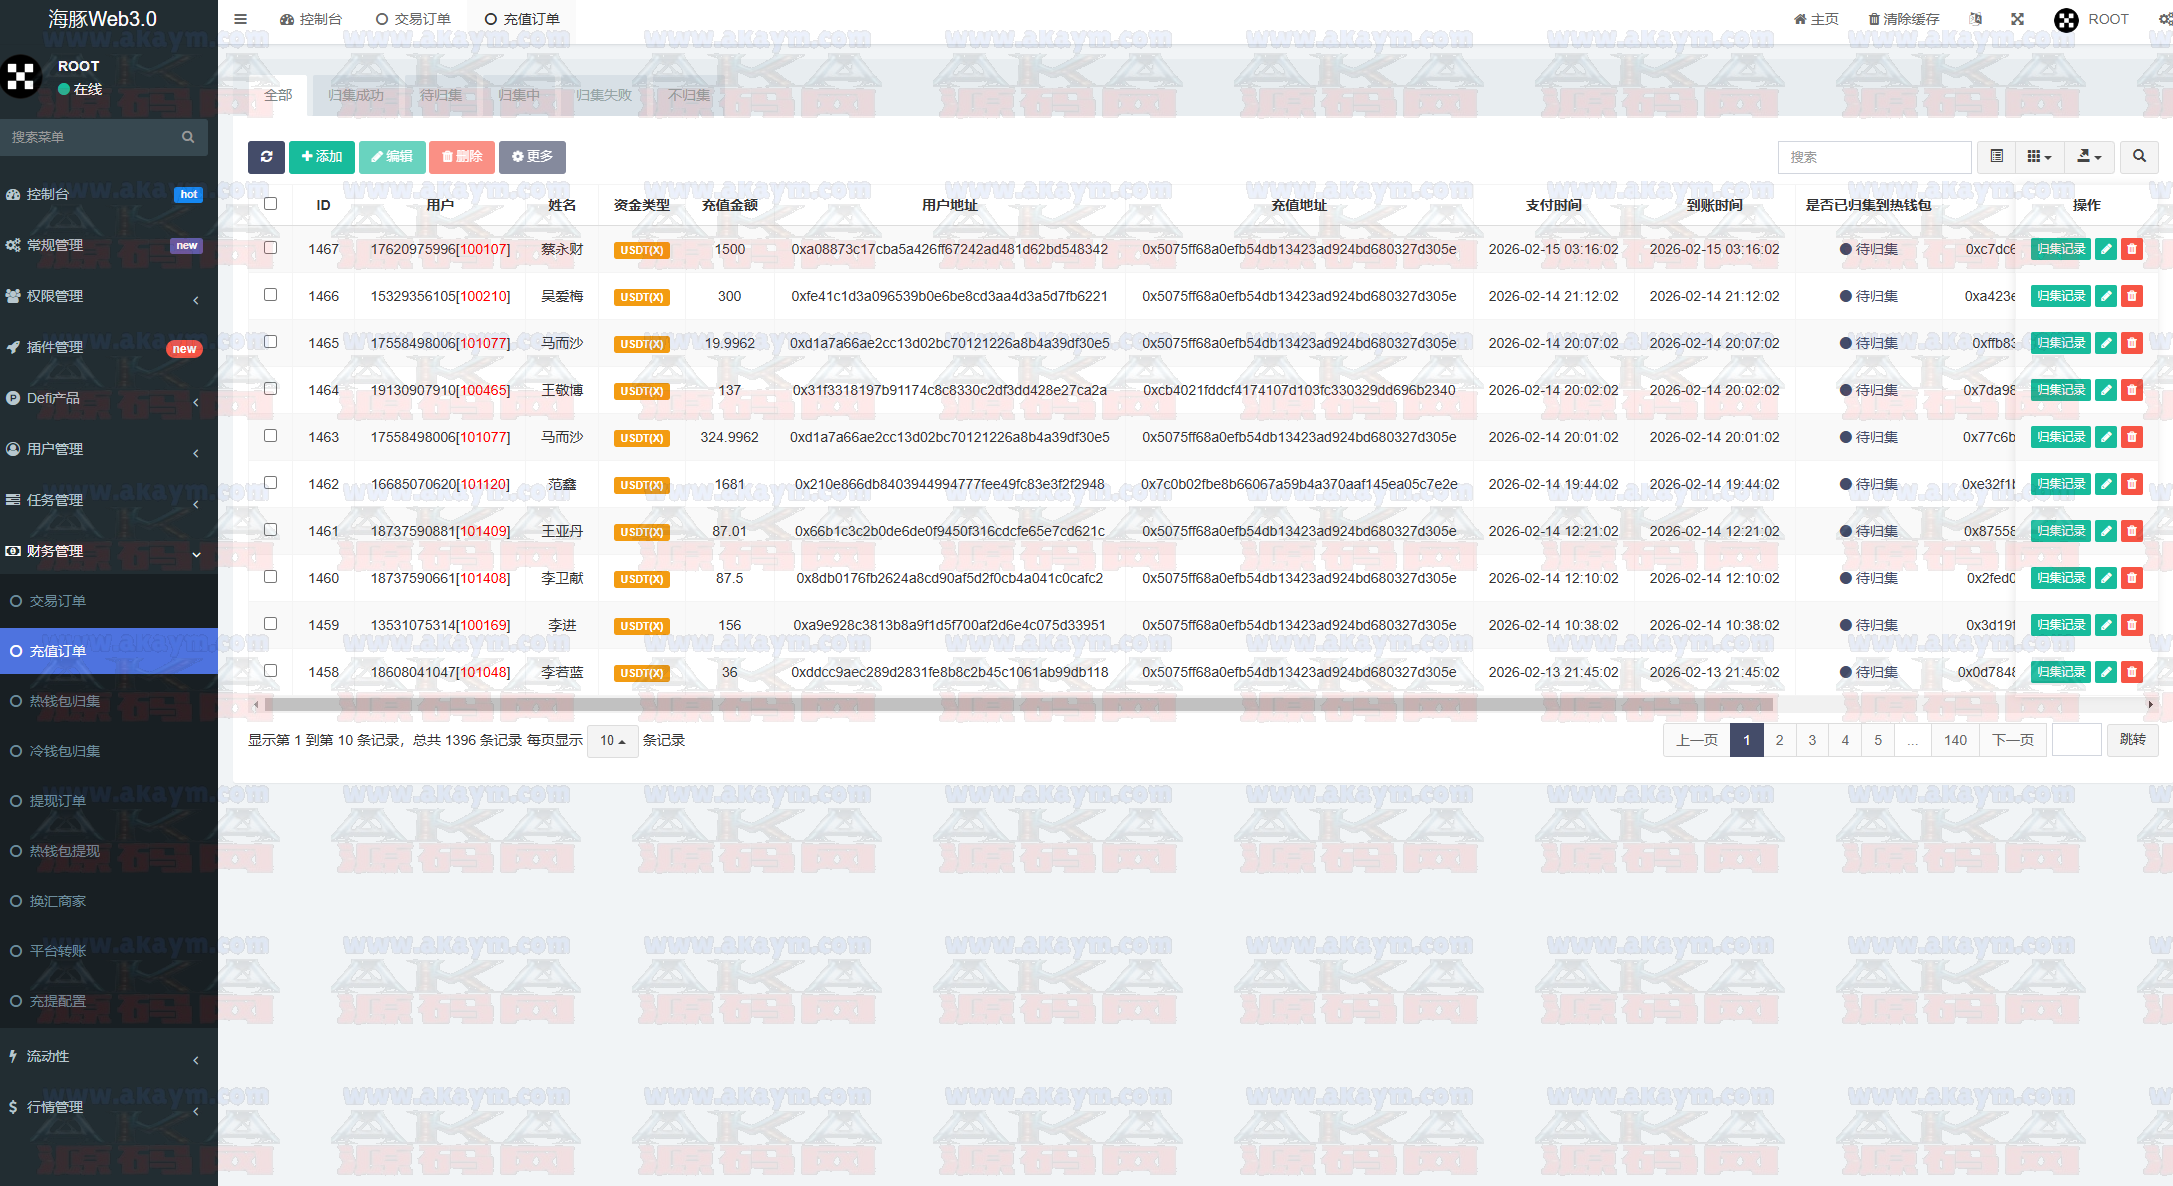Switch to 不归集 filter tab

(x=689, y=96)
